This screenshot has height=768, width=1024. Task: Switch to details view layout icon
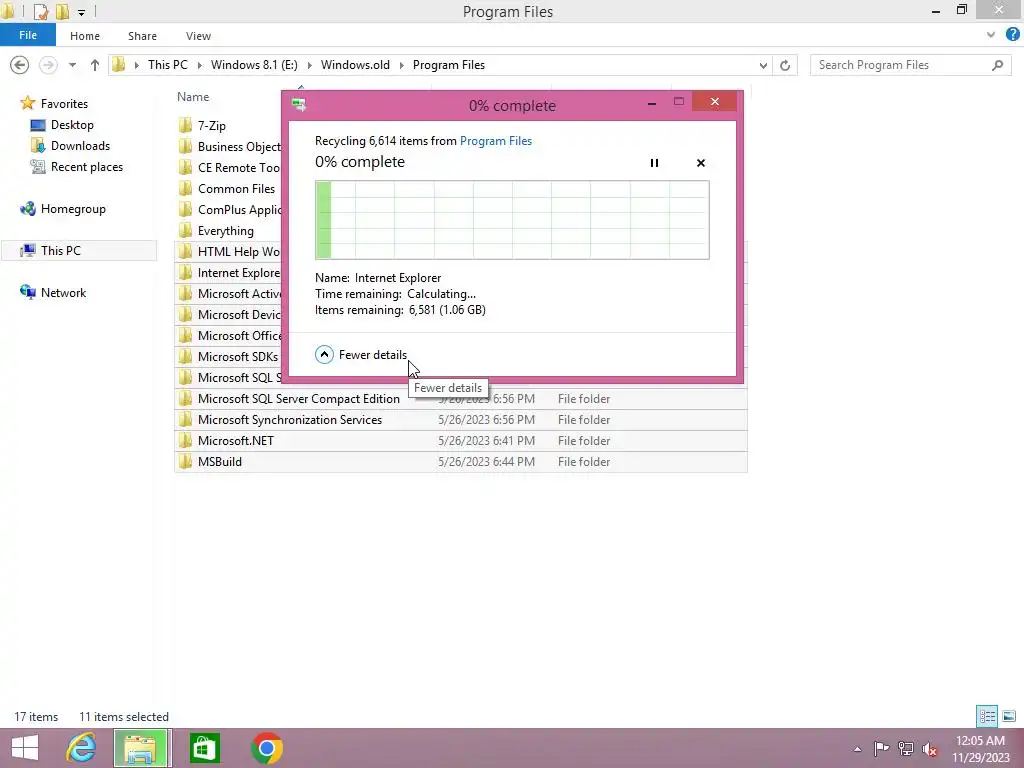(x=987, y=716)
